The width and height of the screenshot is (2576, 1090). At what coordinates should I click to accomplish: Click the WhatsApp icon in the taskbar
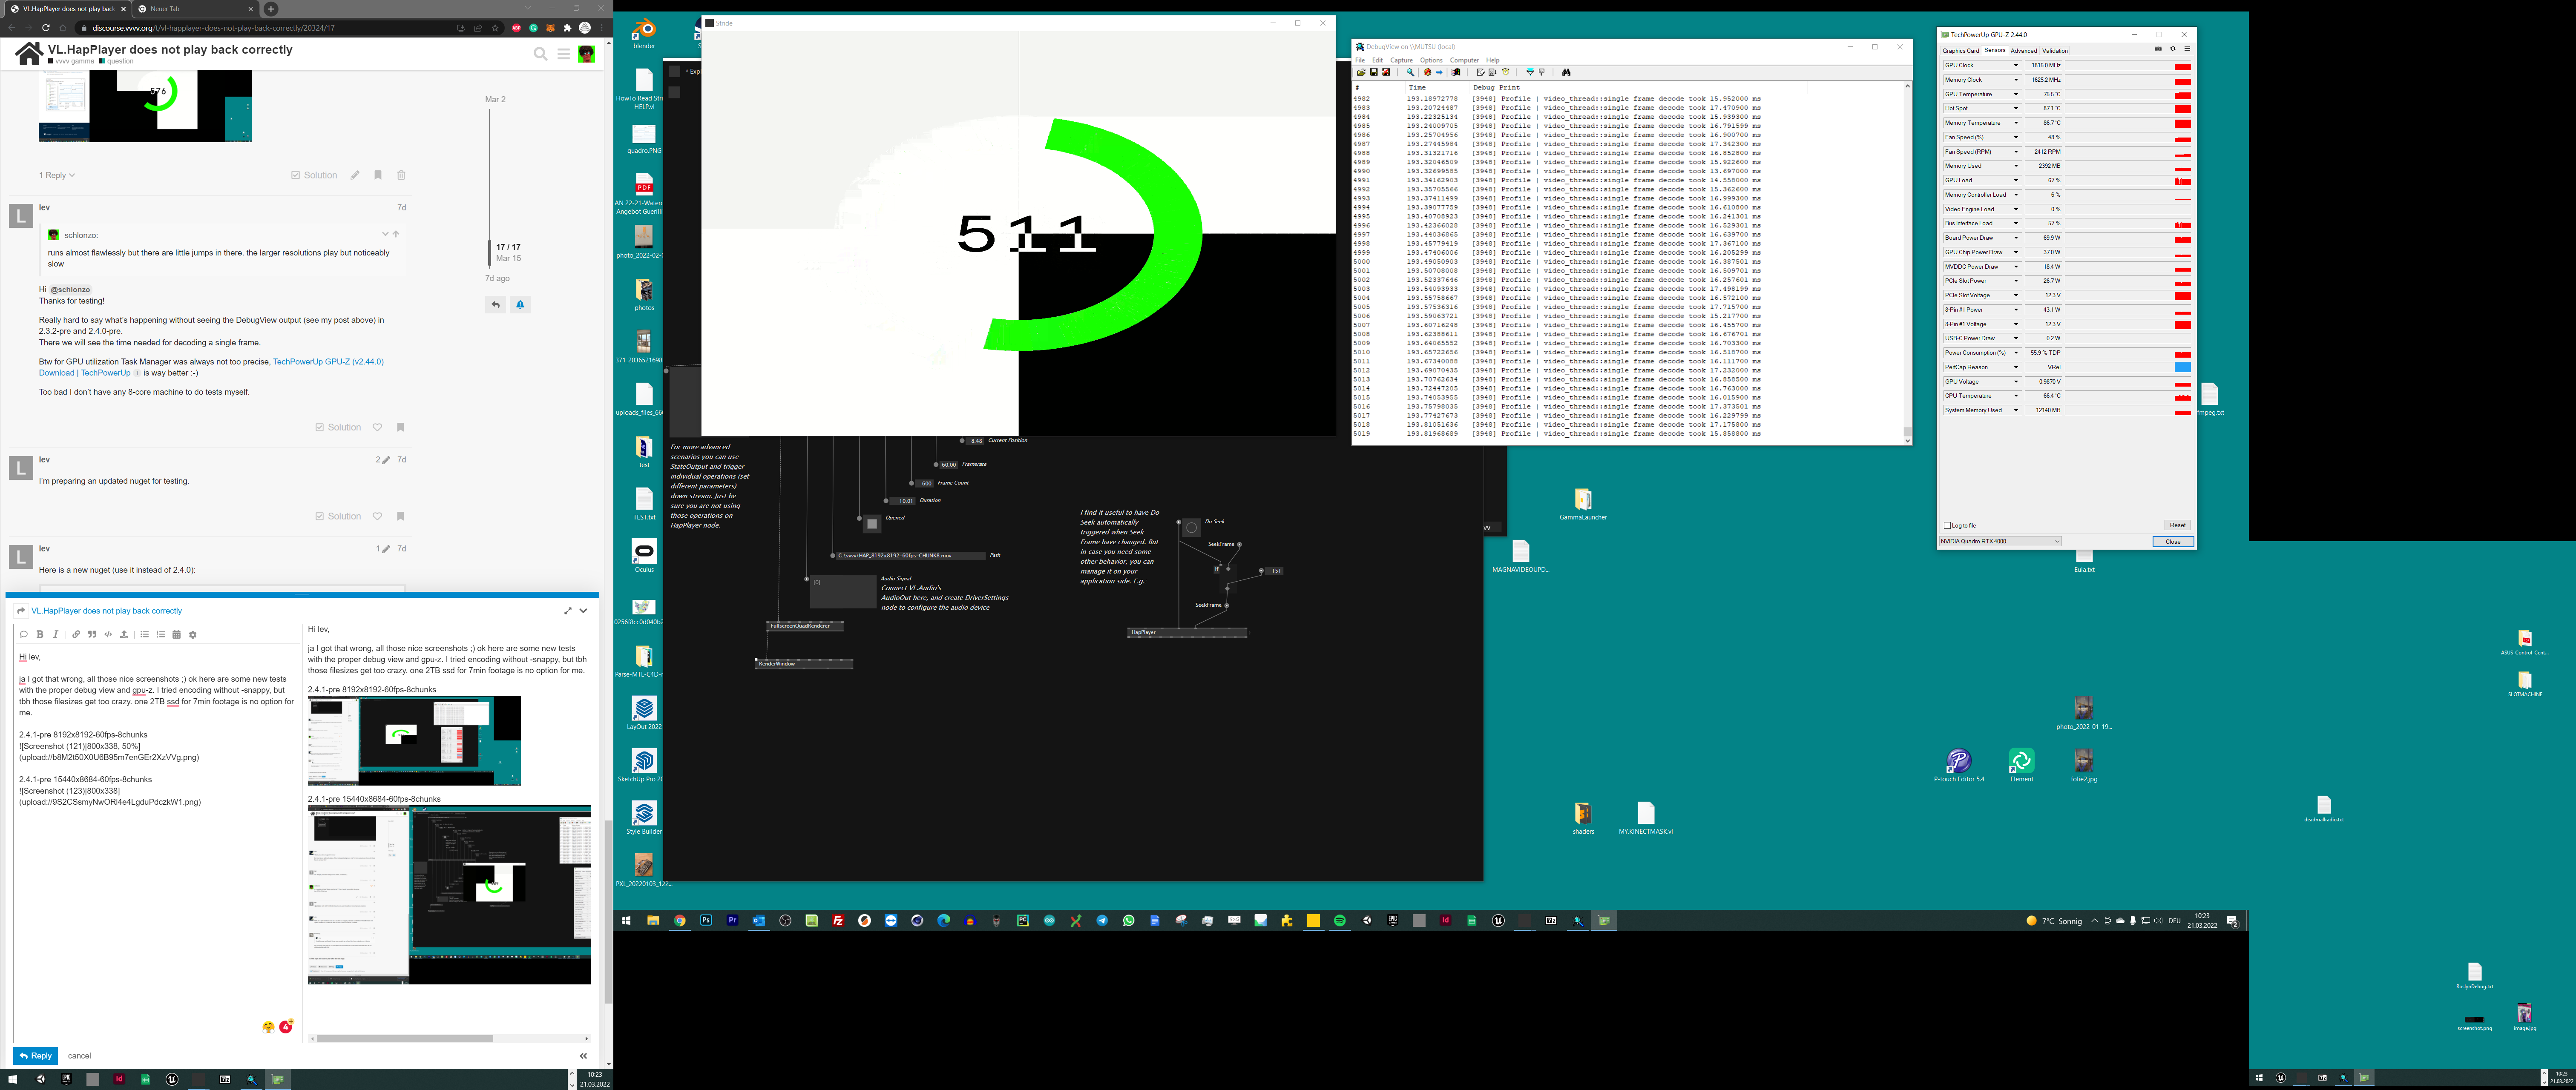1129,921
